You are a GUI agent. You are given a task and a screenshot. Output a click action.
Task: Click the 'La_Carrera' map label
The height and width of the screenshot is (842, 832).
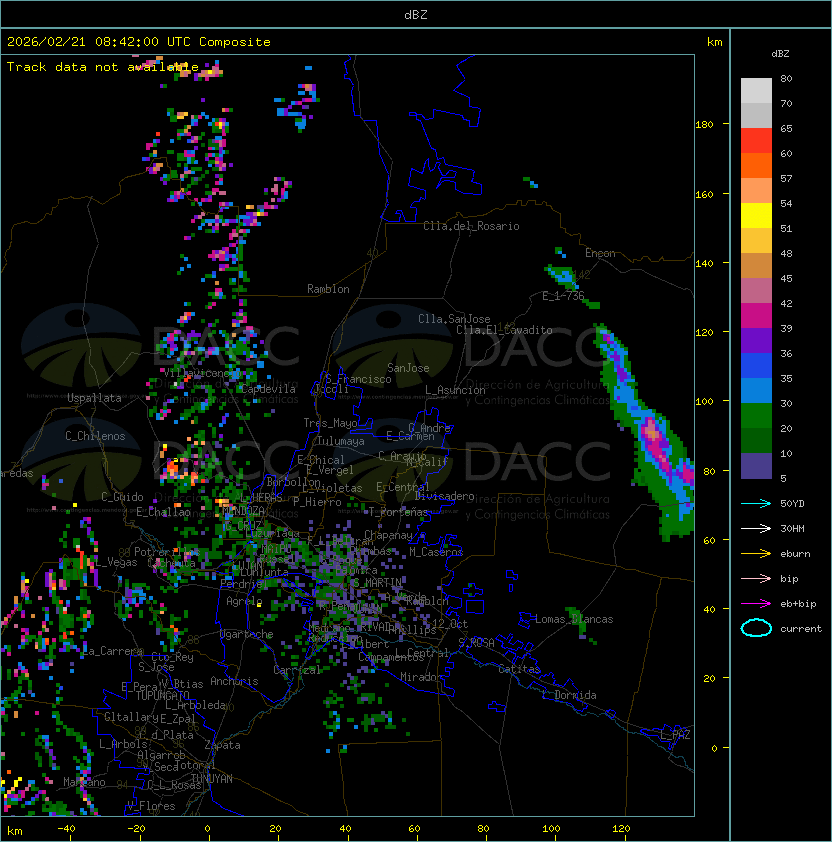coord(113,651)
